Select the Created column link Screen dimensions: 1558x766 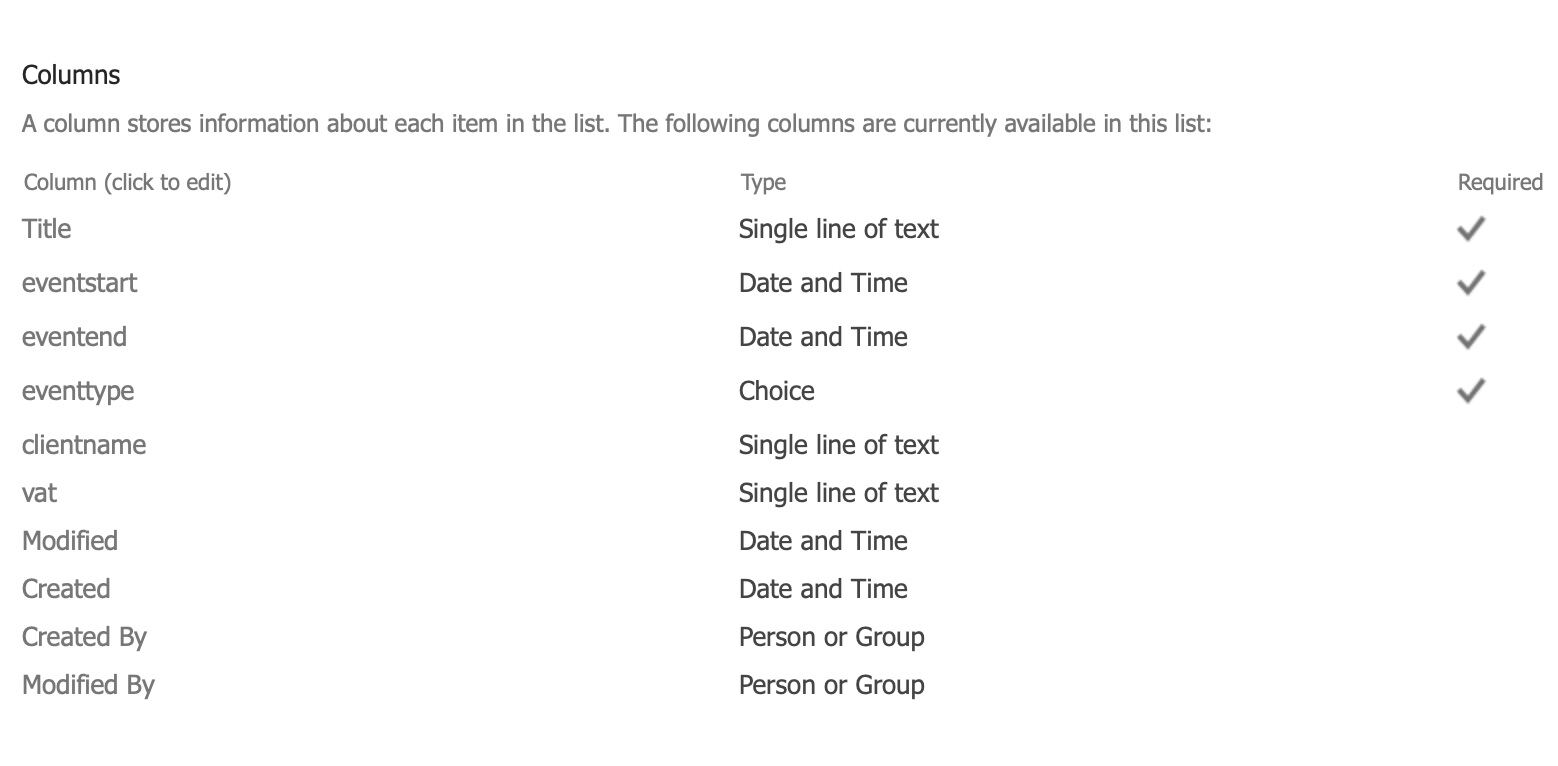66,589
